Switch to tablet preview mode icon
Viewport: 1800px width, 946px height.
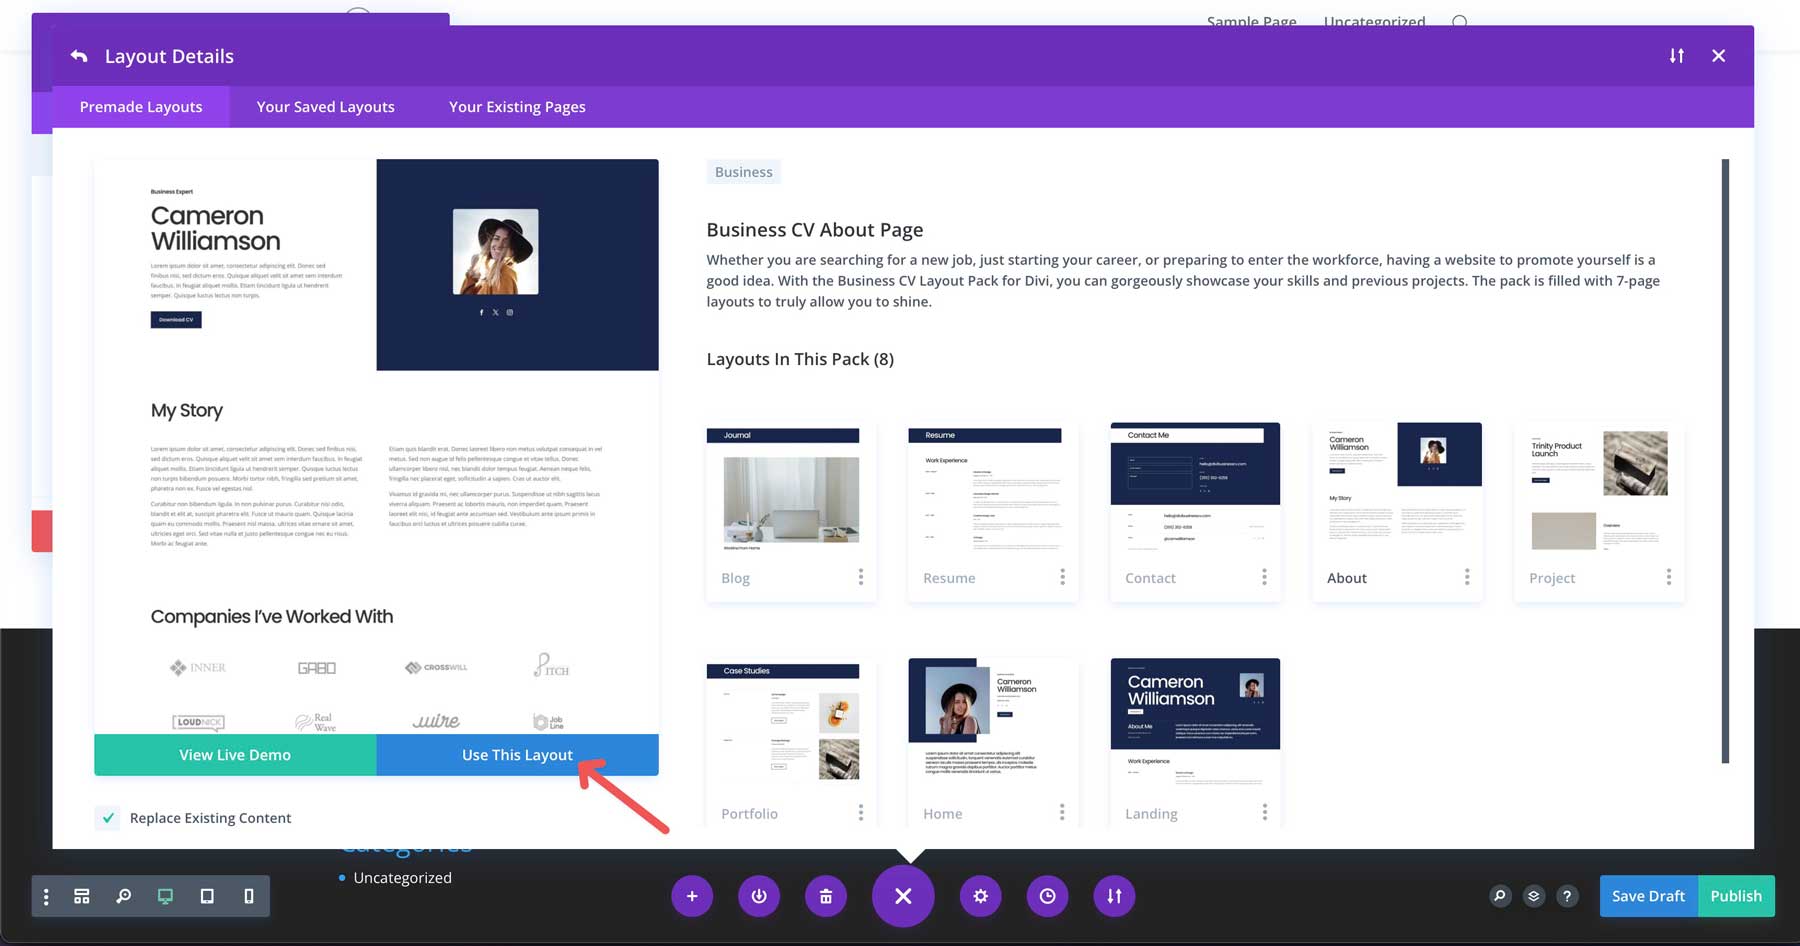(x=207, y=896)
